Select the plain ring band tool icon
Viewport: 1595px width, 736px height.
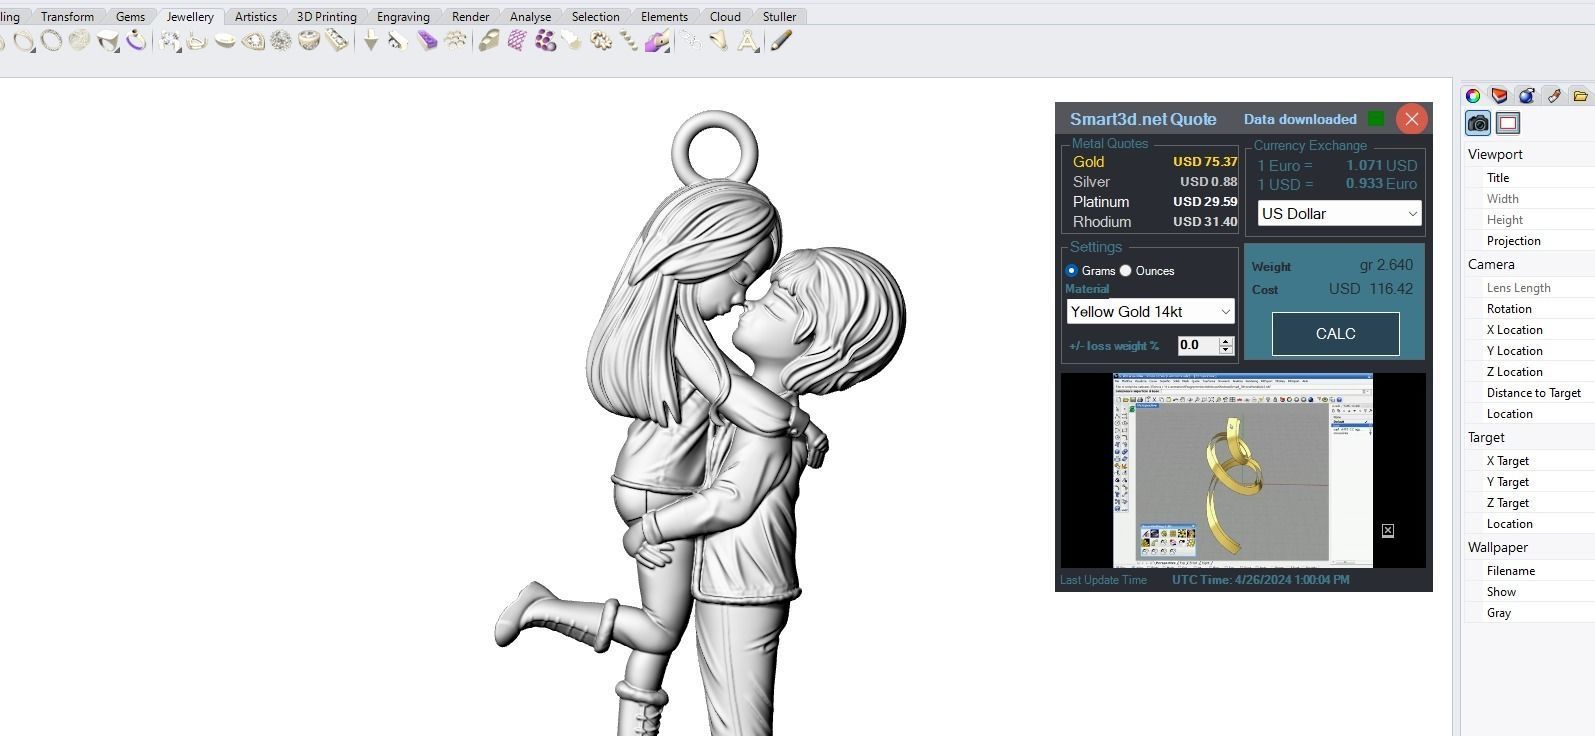pyautogui.click(x=23, y=41)
